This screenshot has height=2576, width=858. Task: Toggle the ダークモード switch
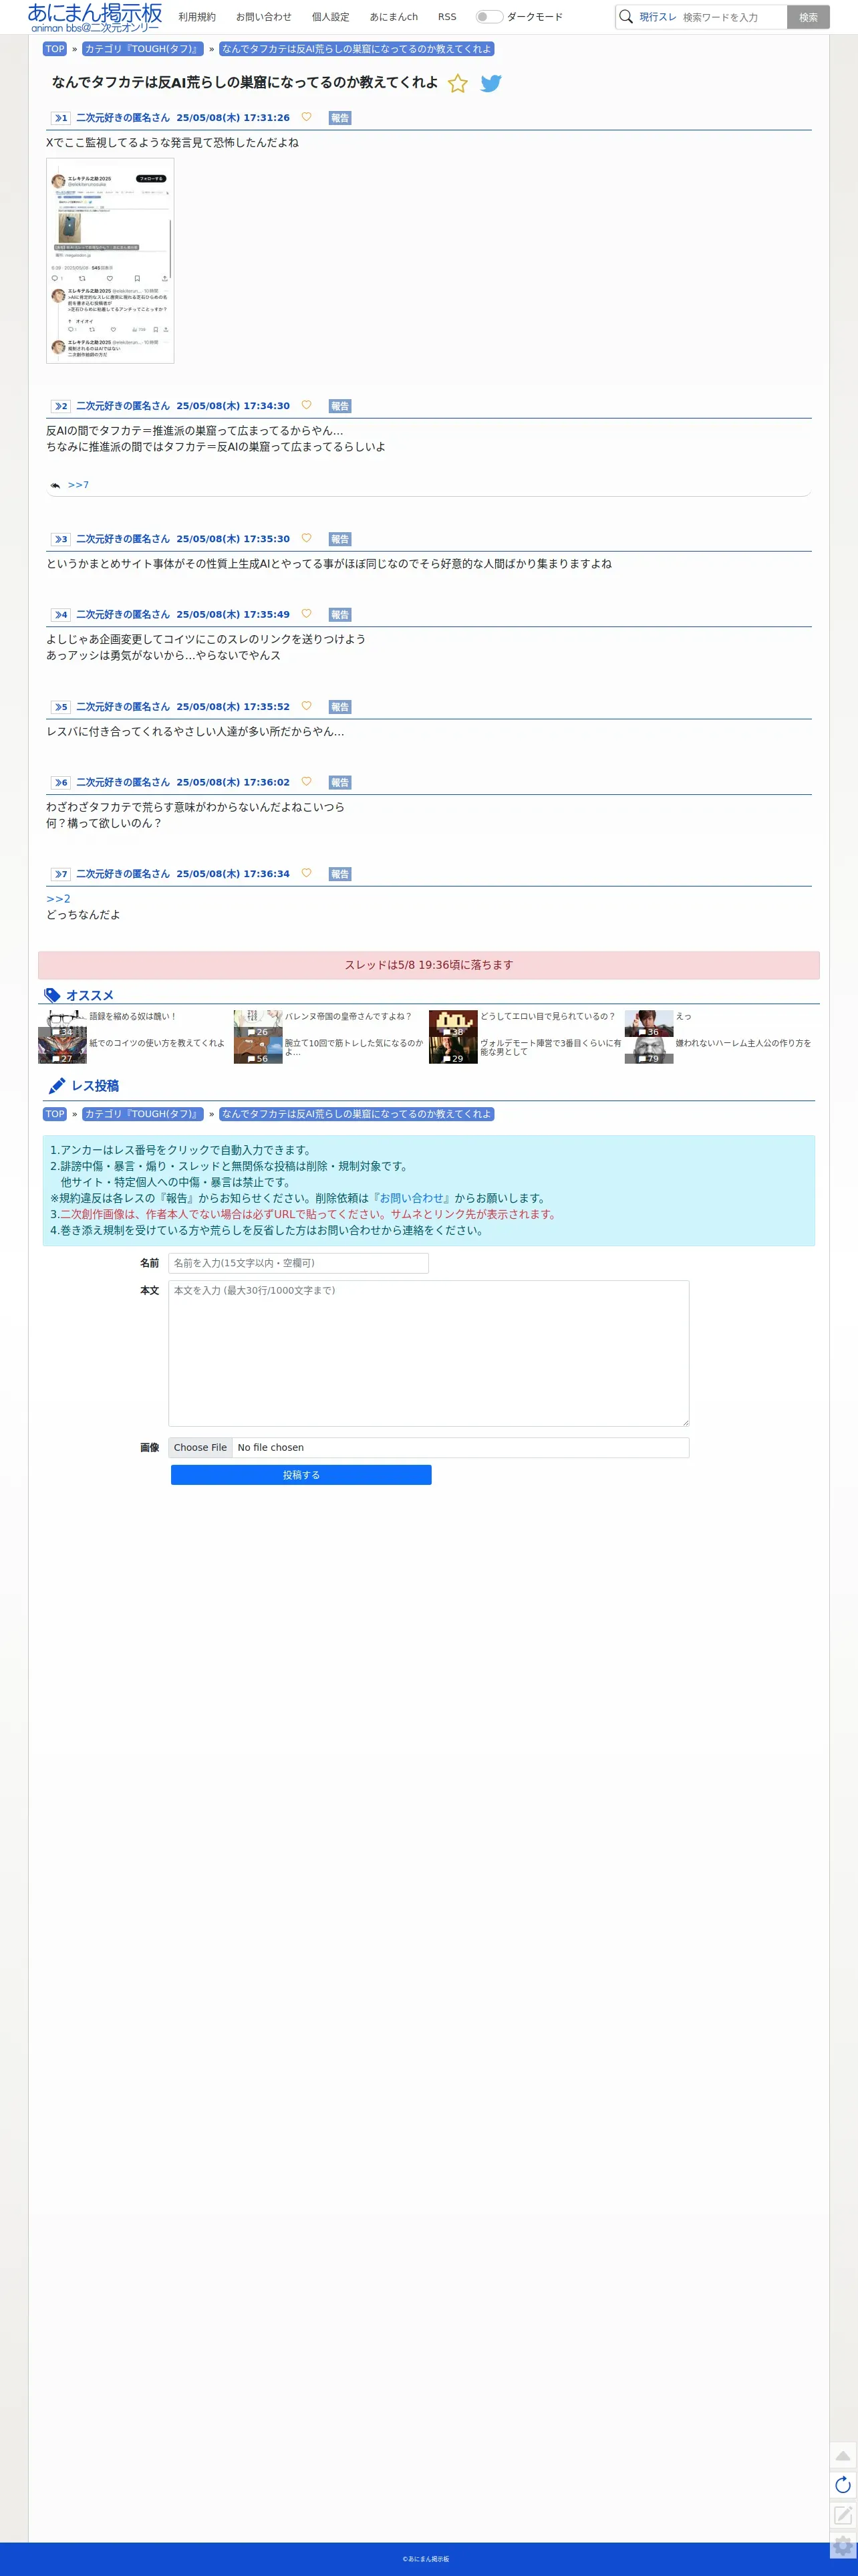489,17
